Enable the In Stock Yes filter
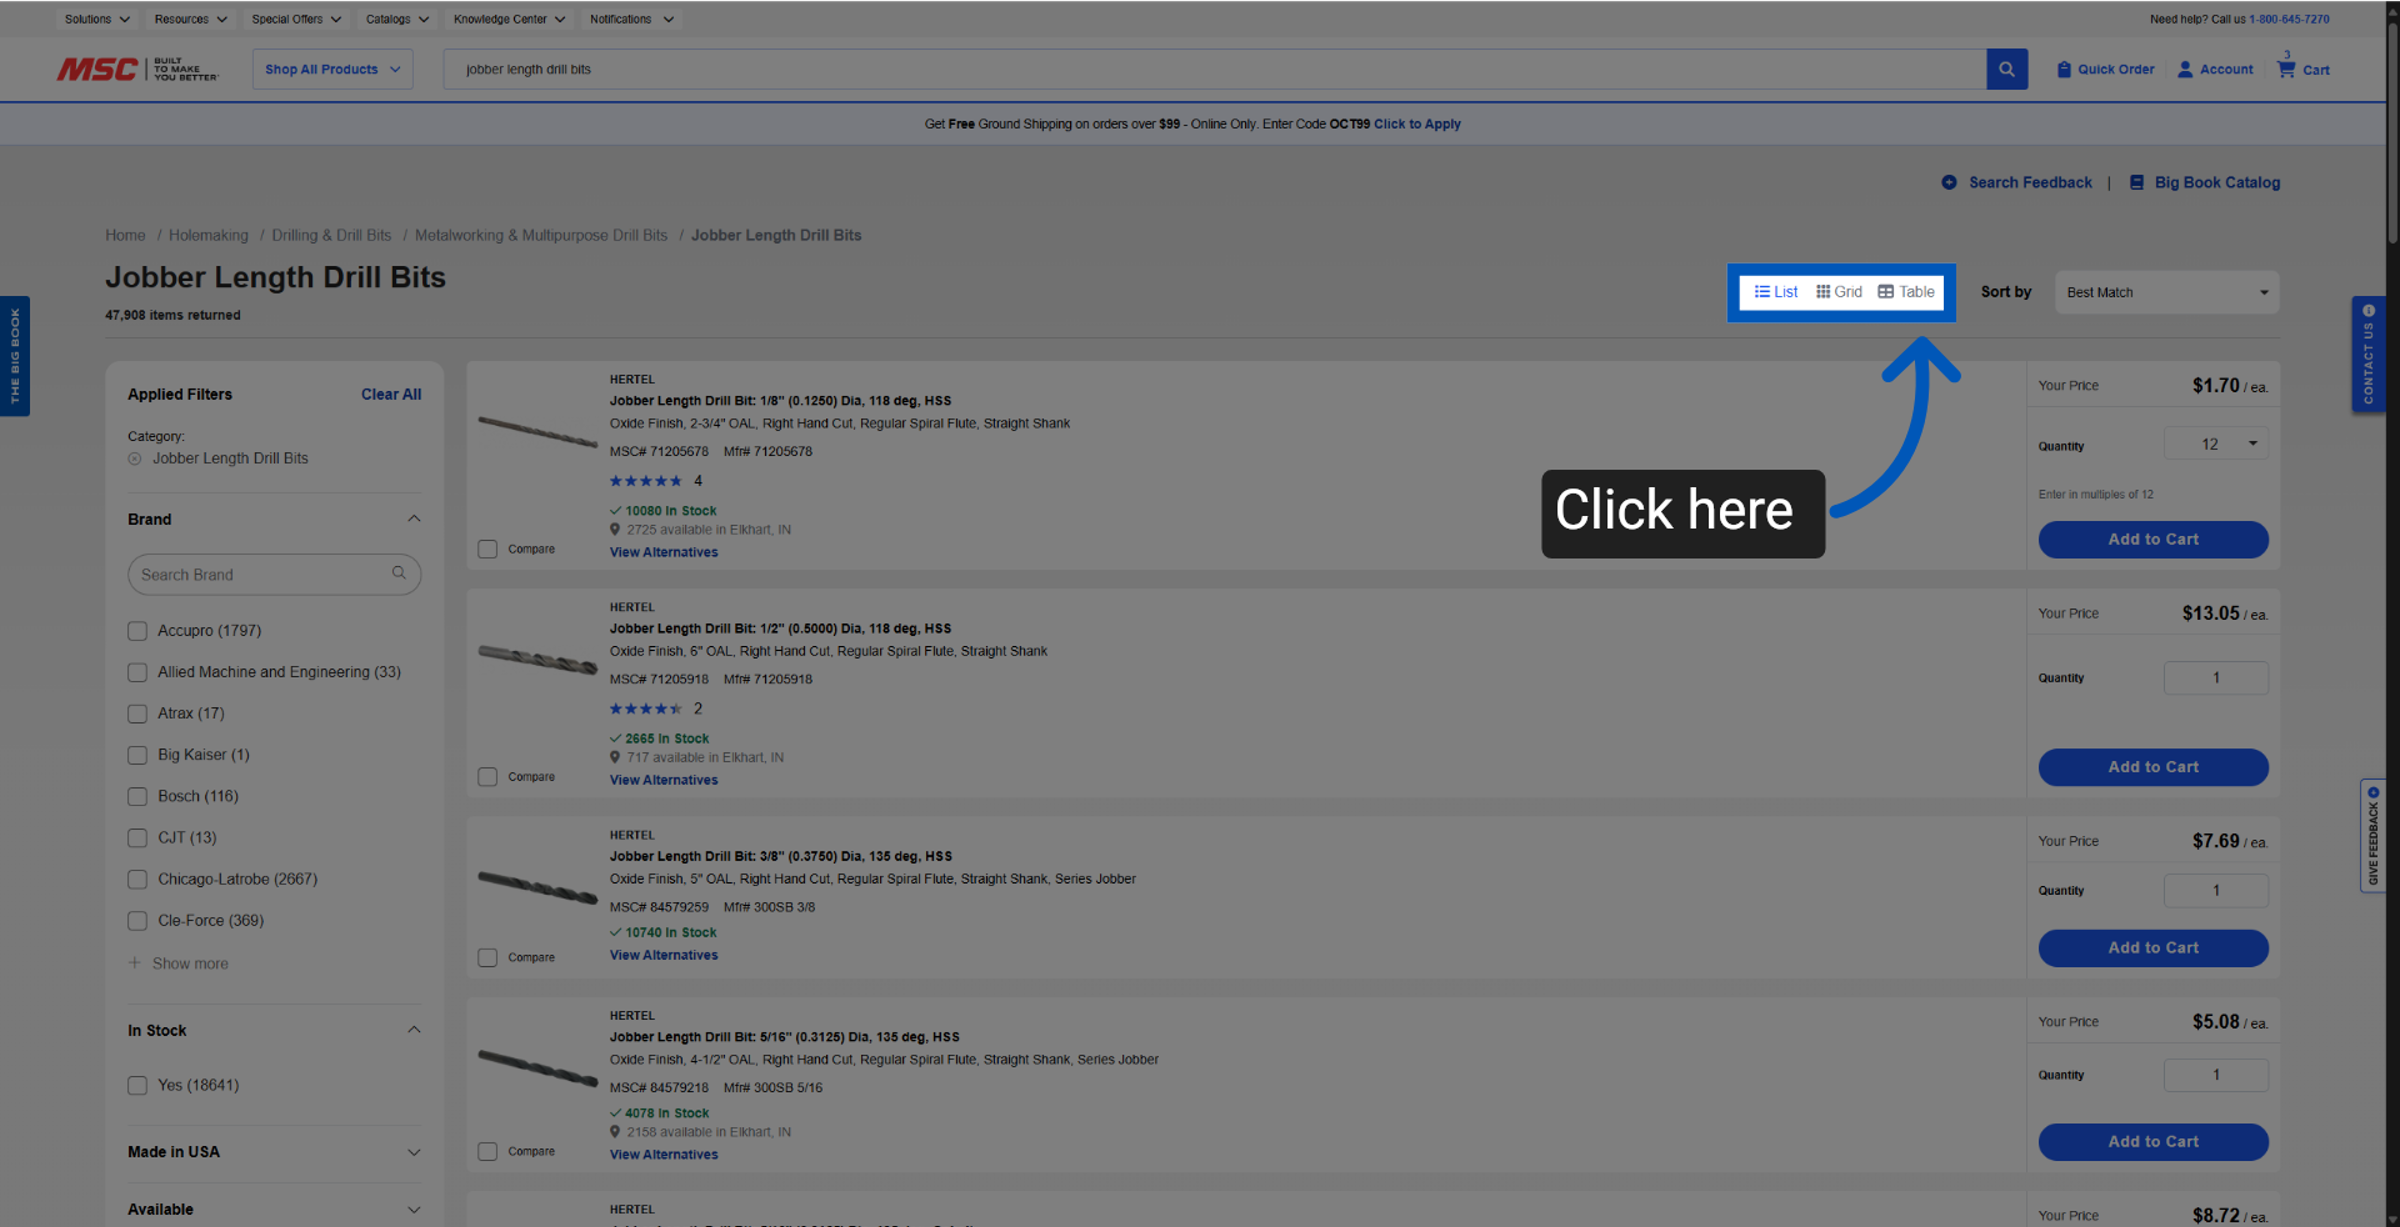The width and height of the screenshot is (2400, 1227). 137,1085
